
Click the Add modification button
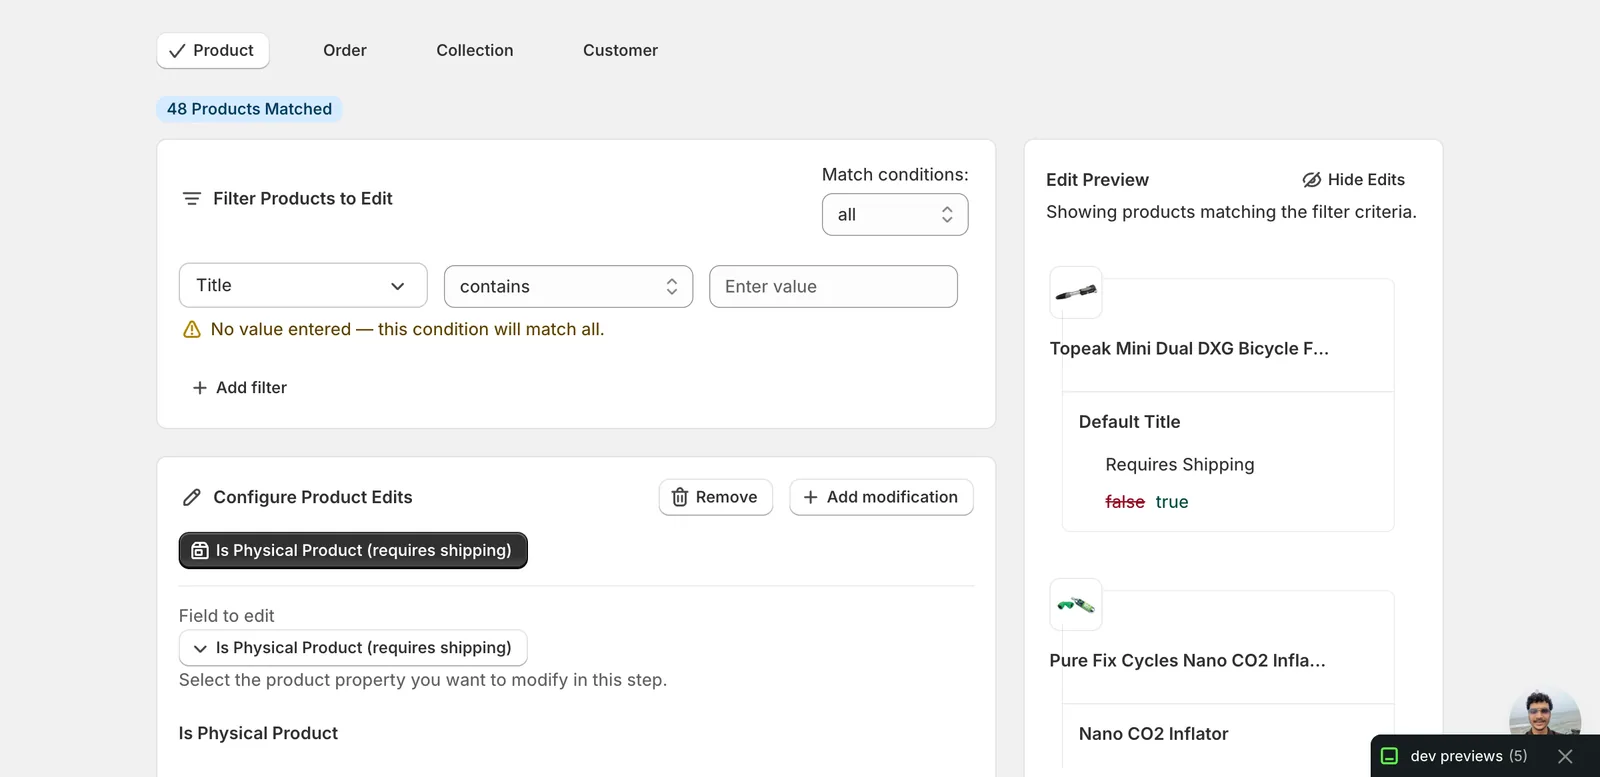point(881,498)
